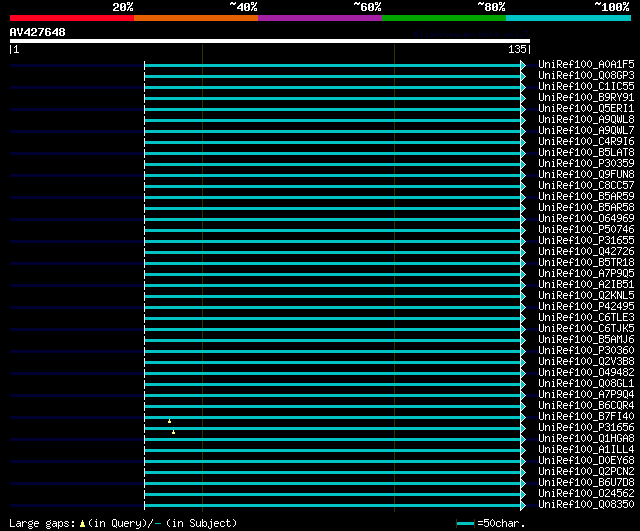640x531 pixels.
Task: Click the cyan alignment bar for UniRef100_Q42726
Action: point(333,252)
